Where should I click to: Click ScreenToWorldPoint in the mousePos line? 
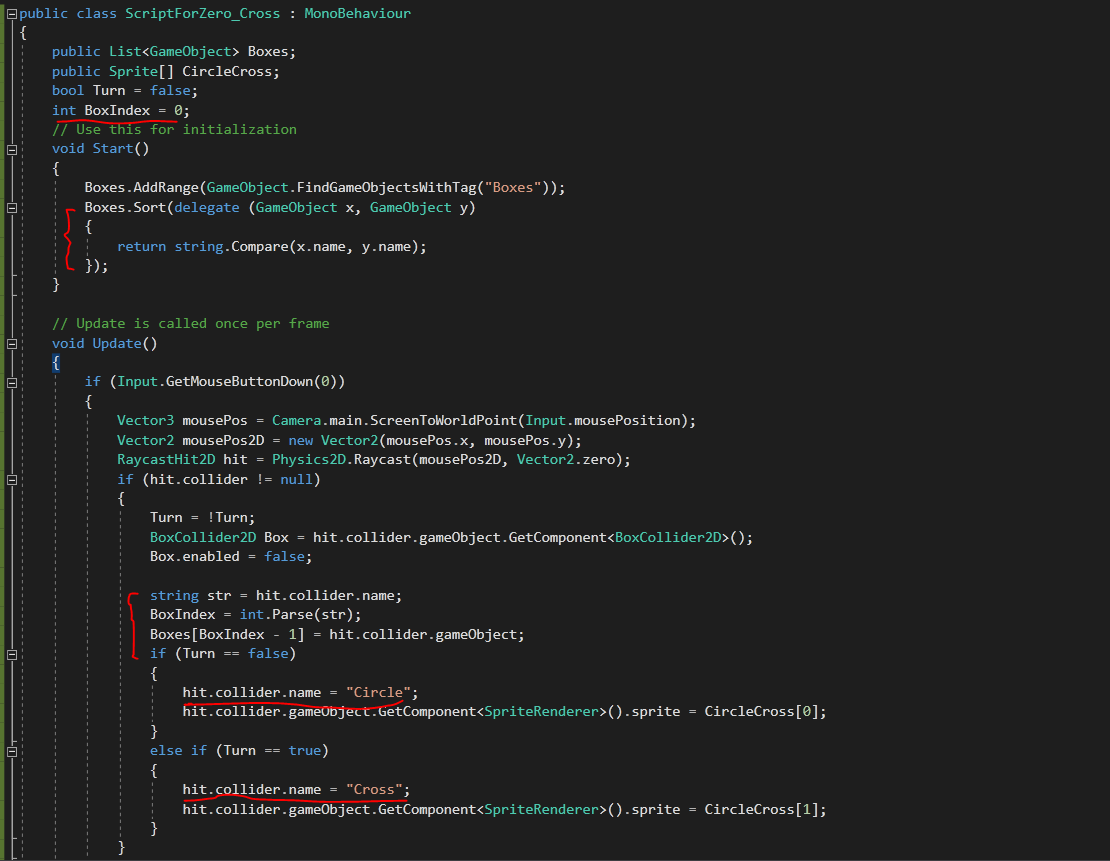pos(443,421)
